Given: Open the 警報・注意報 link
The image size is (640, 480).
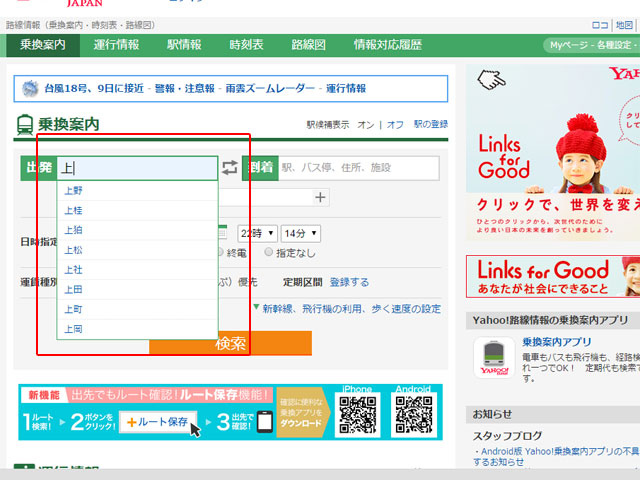Looking at the screenshot, I should 184,89.
